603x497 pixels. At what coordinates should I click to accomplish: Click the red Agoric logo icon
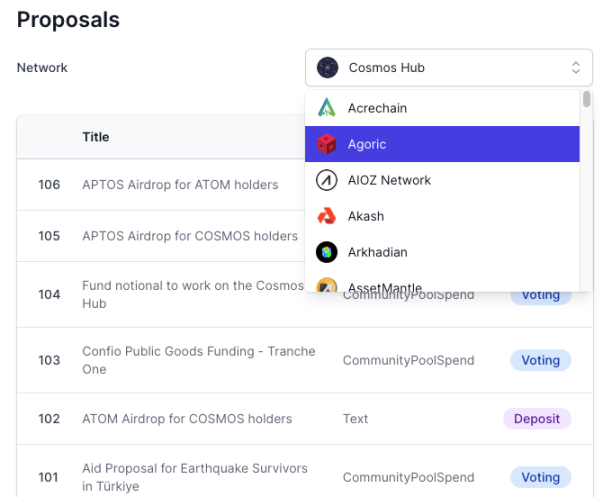coord(327,144)
